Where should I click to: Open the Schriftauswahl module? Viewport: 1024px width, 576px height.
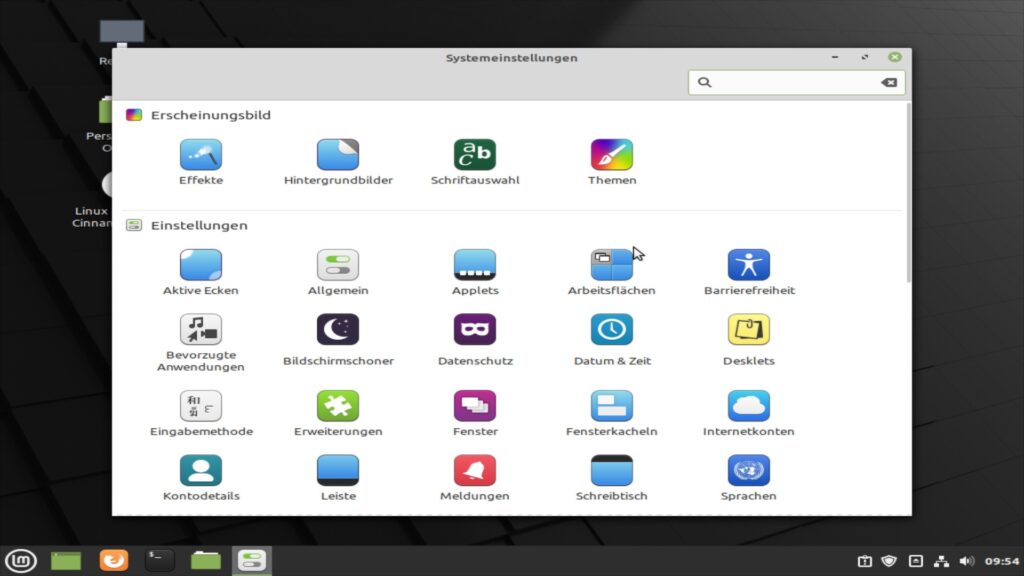475,162
